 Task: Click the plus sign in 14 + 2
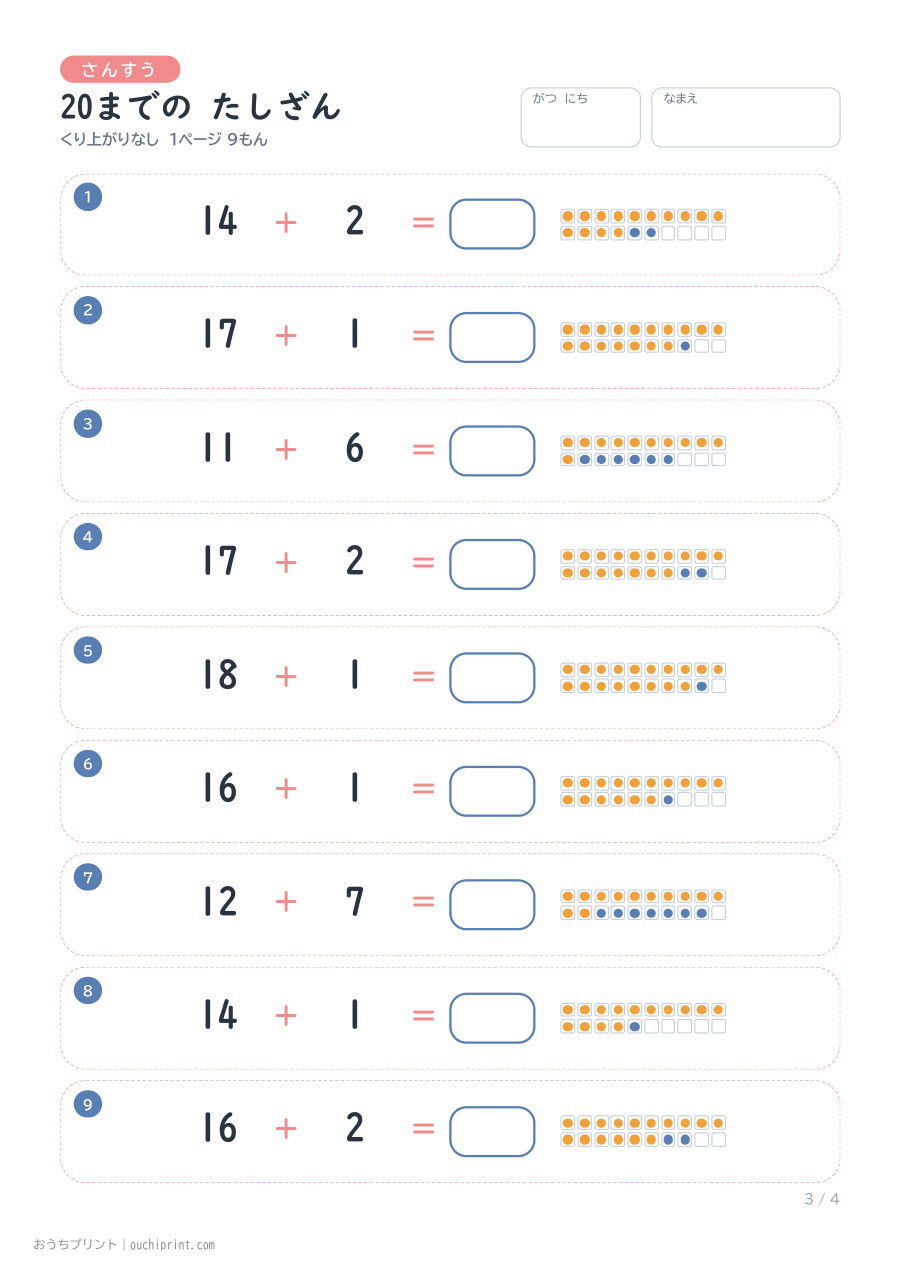pos(286,222)
